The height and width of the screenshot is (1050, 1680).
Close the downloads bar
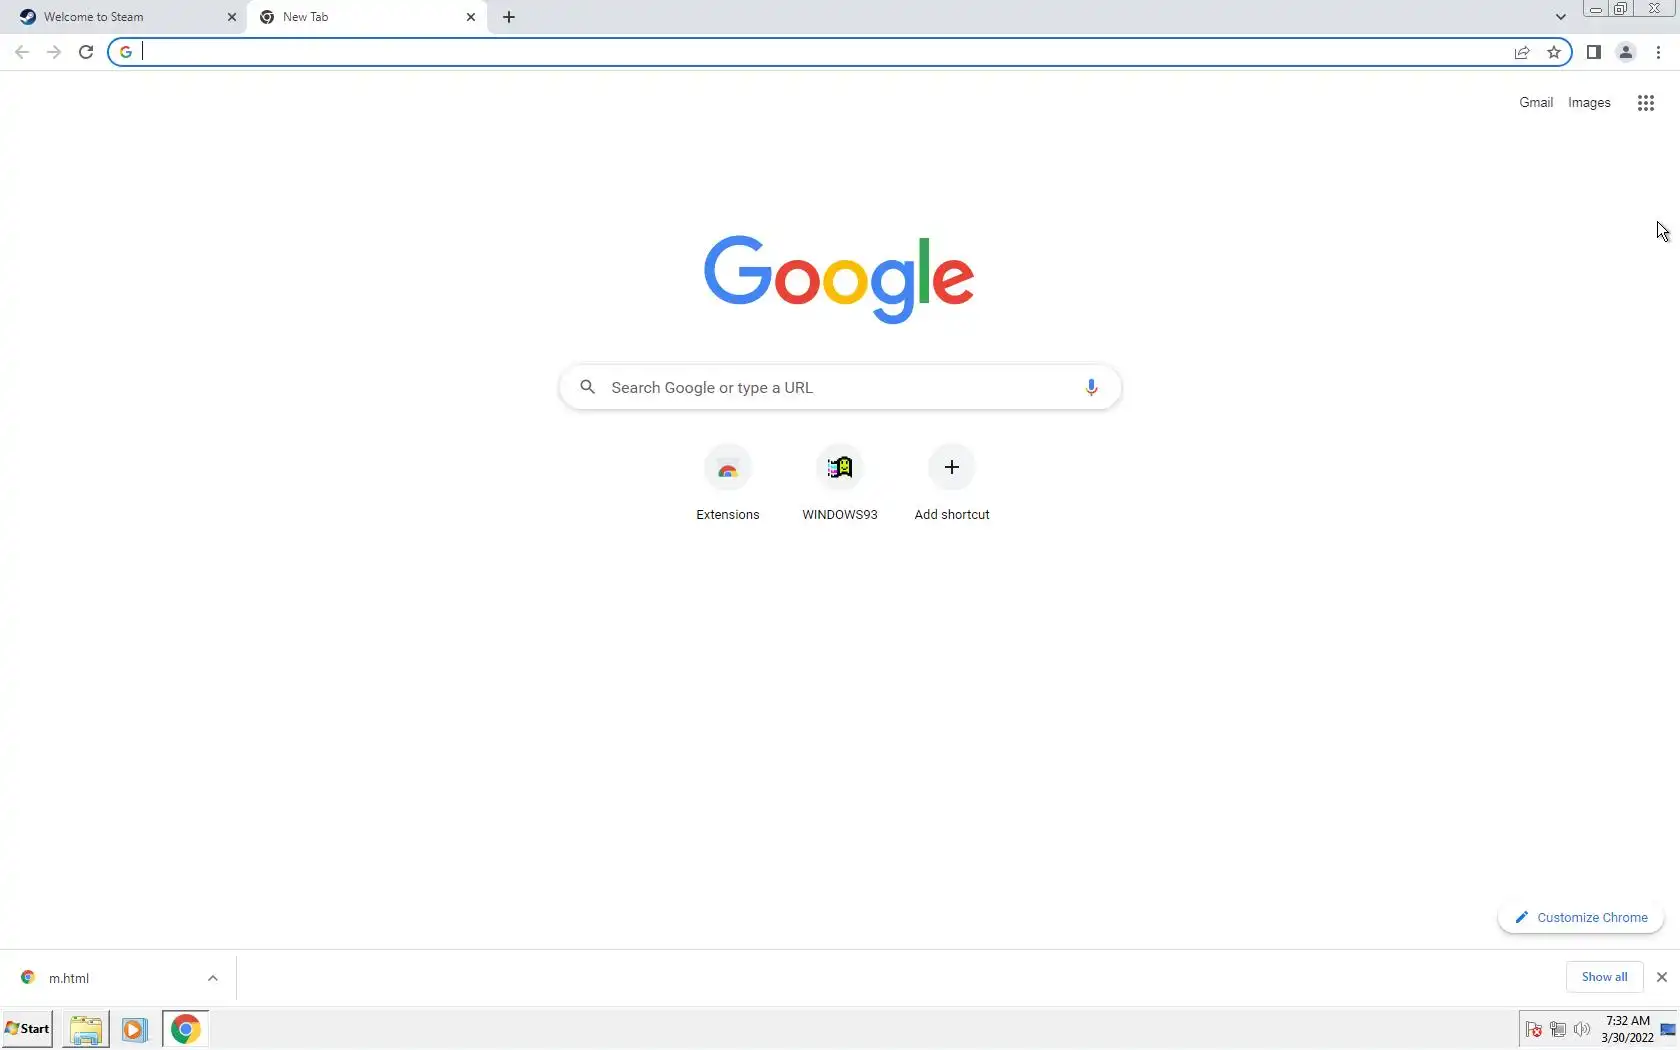(x=1662, y=977)
